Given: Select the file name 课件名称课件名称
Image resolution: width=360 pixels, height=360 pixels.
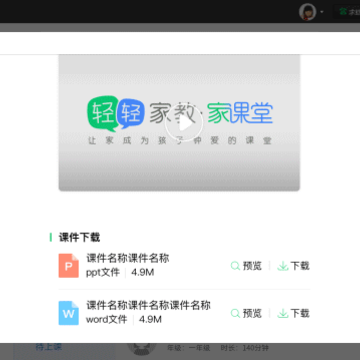Looking at the screenshot, I should pyautogui.click(x=128, y=258).
